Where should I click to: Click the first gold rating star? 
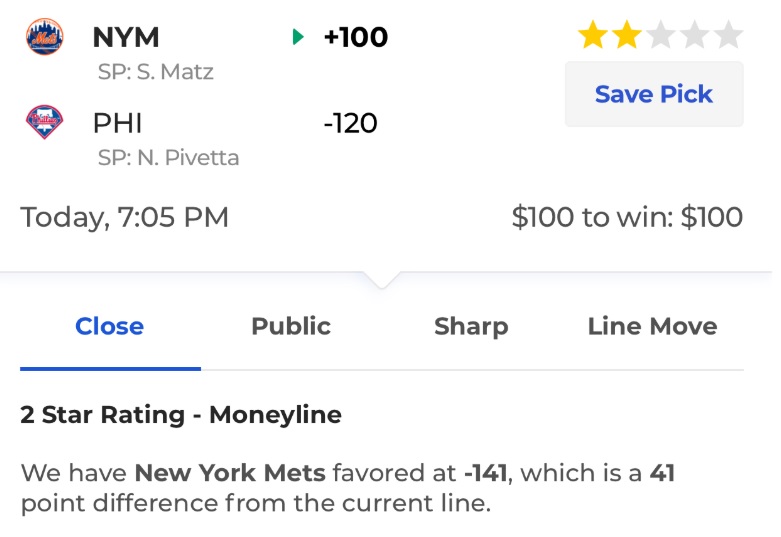point(593,34)
